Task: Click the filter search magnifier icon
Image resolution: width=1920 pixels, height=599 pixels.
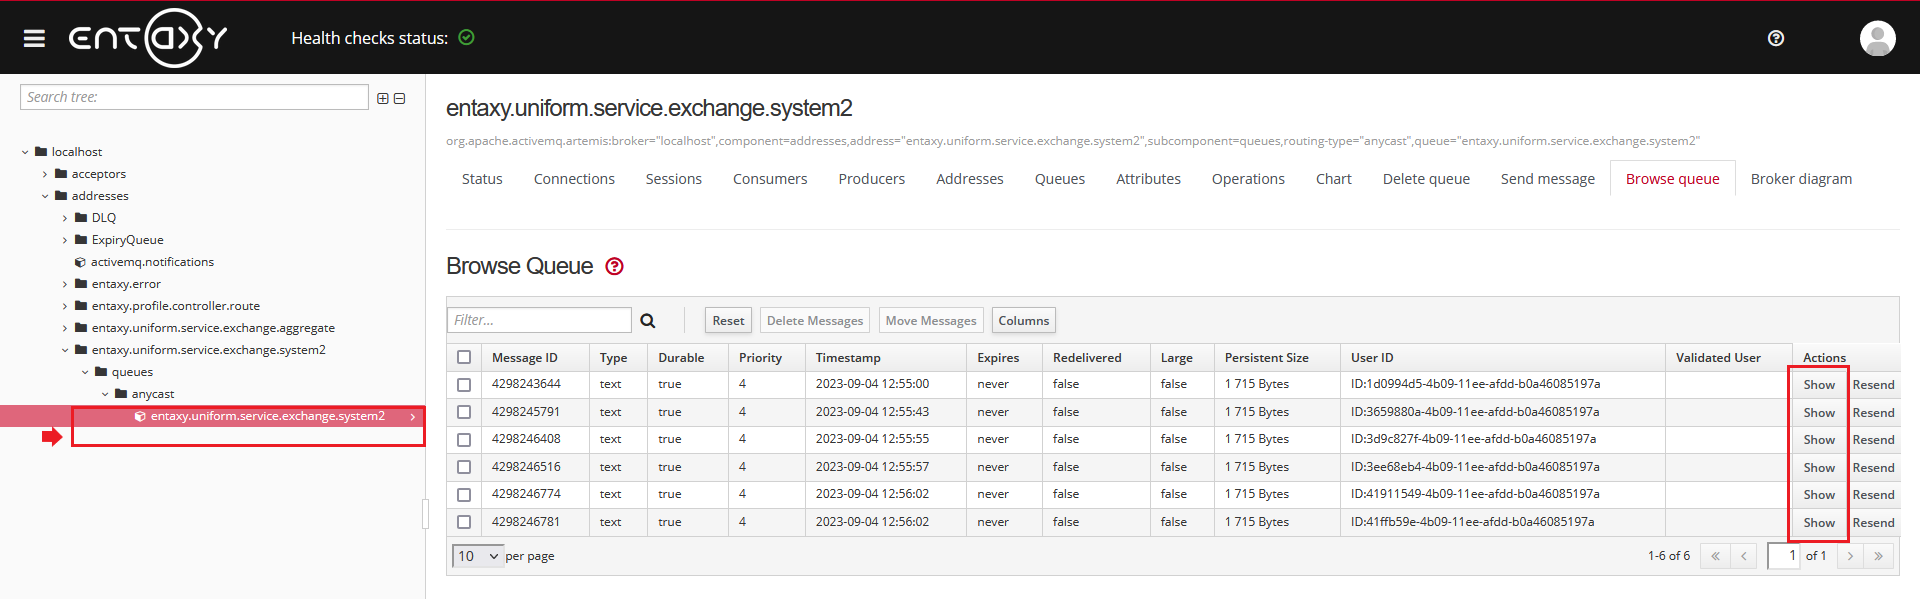Action: [648, 321]
